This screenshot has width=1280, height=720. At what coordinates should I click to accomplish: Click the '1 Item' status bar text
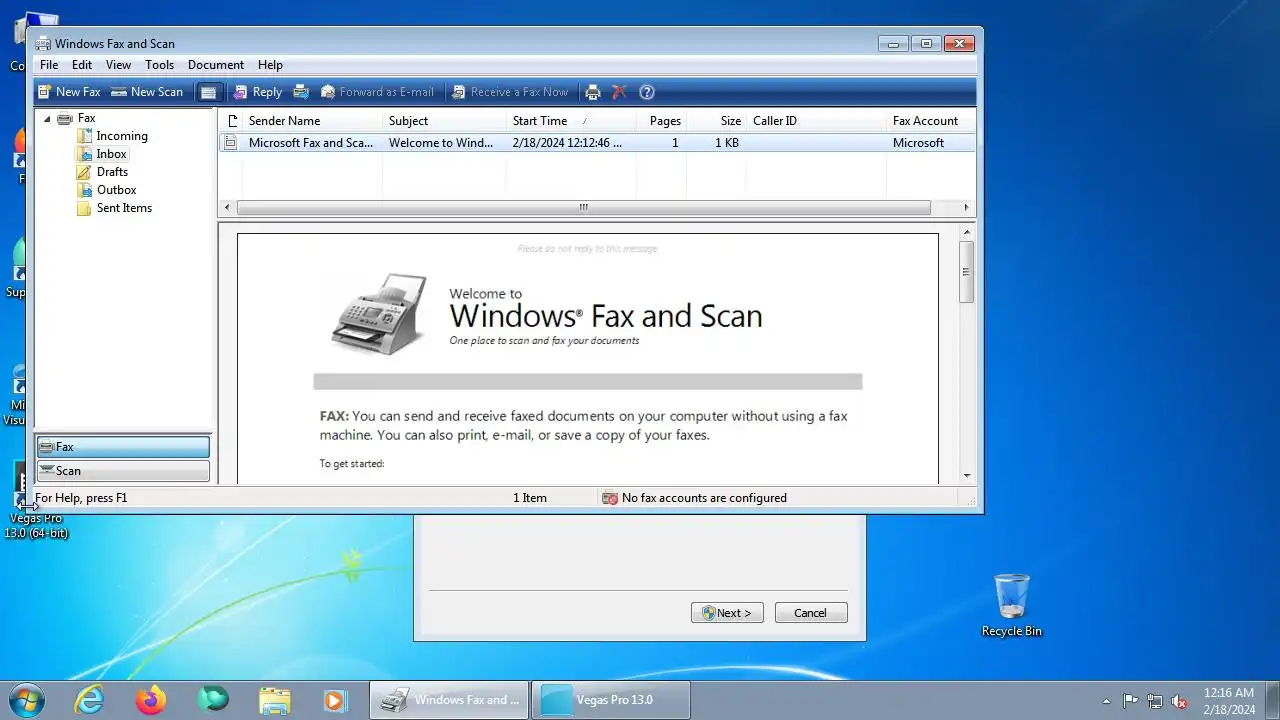point(530,498)
